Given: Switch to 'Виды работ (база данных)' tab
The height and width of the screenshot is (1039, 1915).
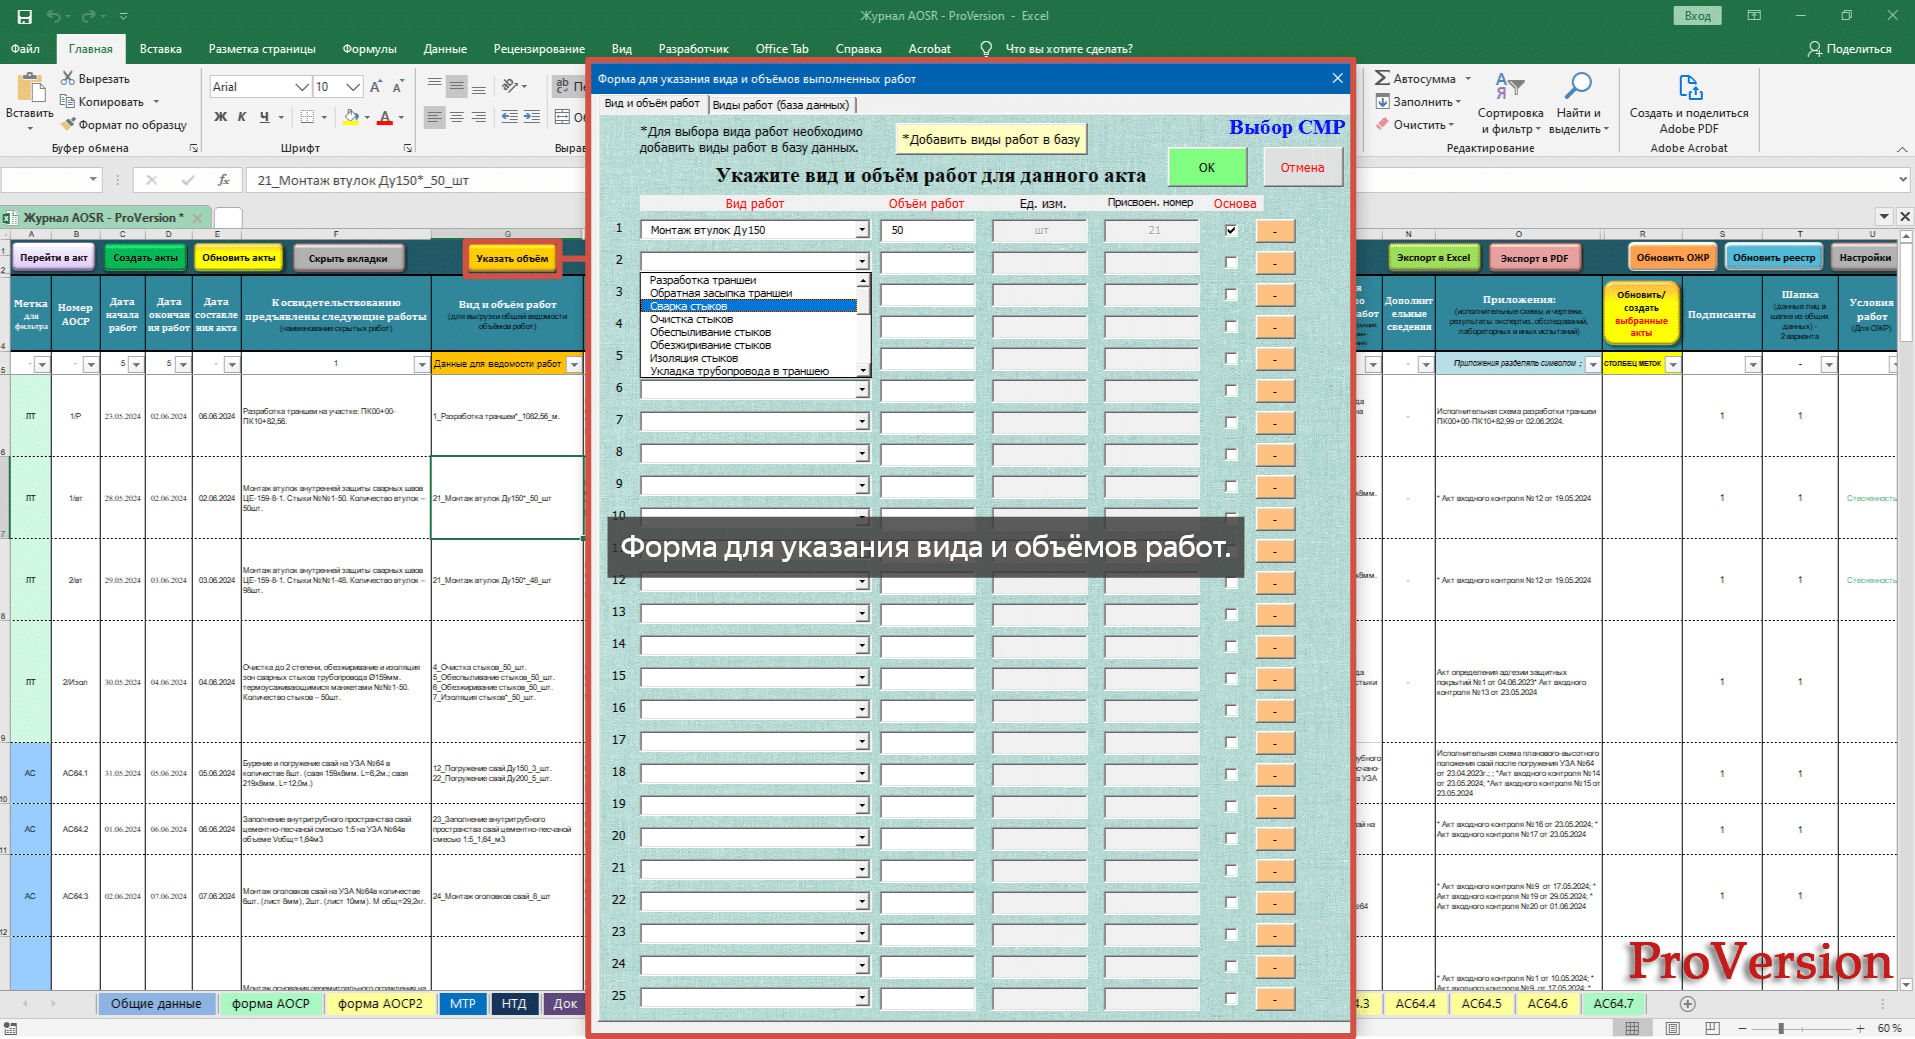Looking at the screenshot, I should (x=781, y=105).
